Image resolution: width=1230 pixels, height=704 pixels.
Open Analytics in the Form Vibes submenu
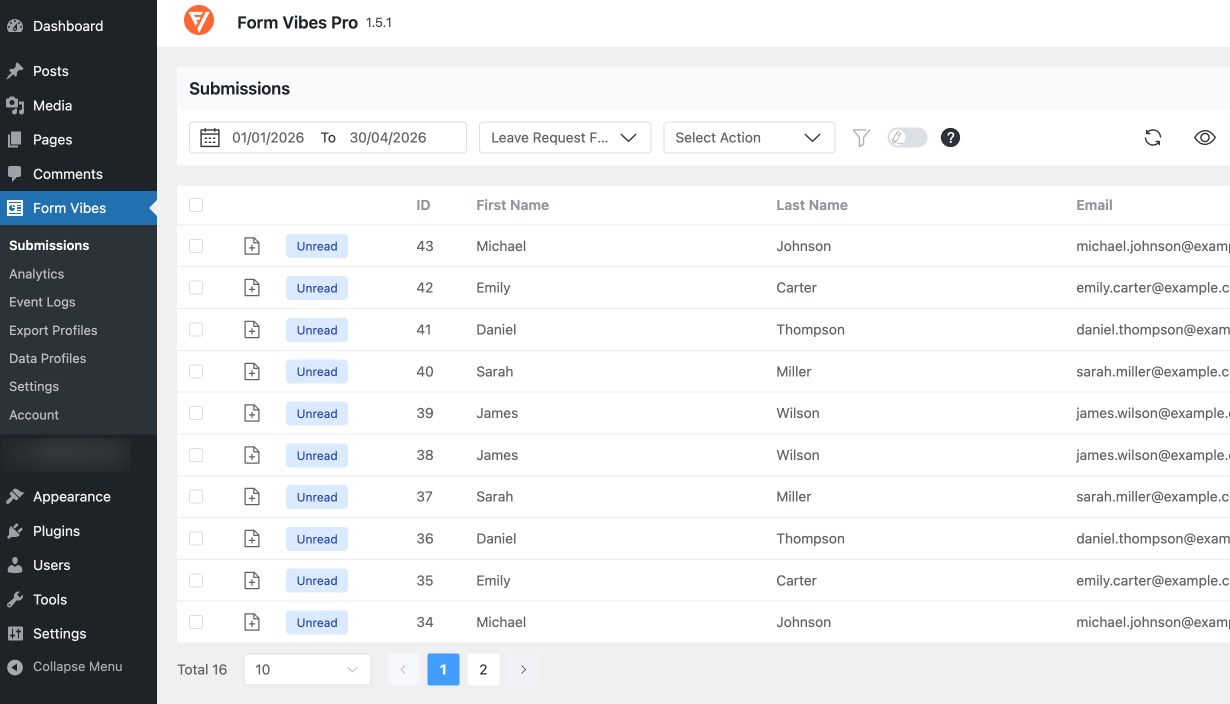point(37,274)
